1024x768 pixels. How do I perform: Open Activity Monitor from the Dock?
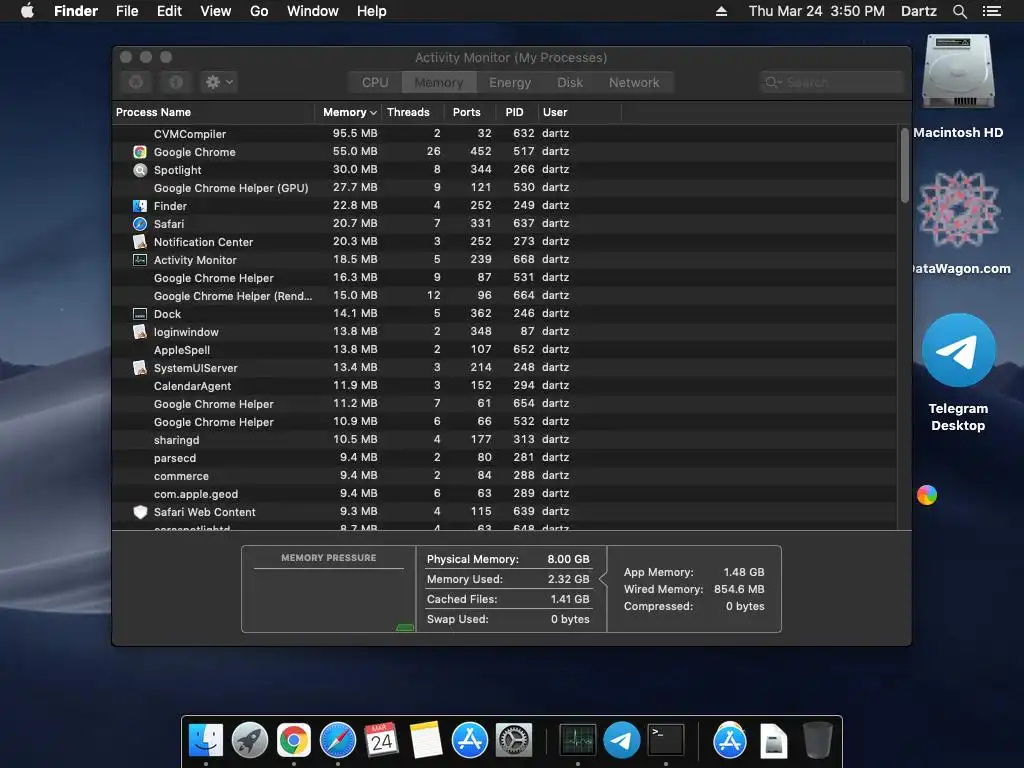[577, 741]
